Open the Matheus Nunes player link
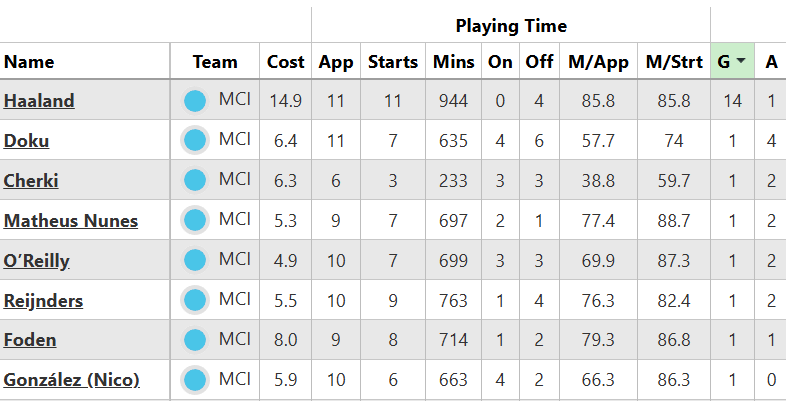786x401 pixels. tap(71, 221)
